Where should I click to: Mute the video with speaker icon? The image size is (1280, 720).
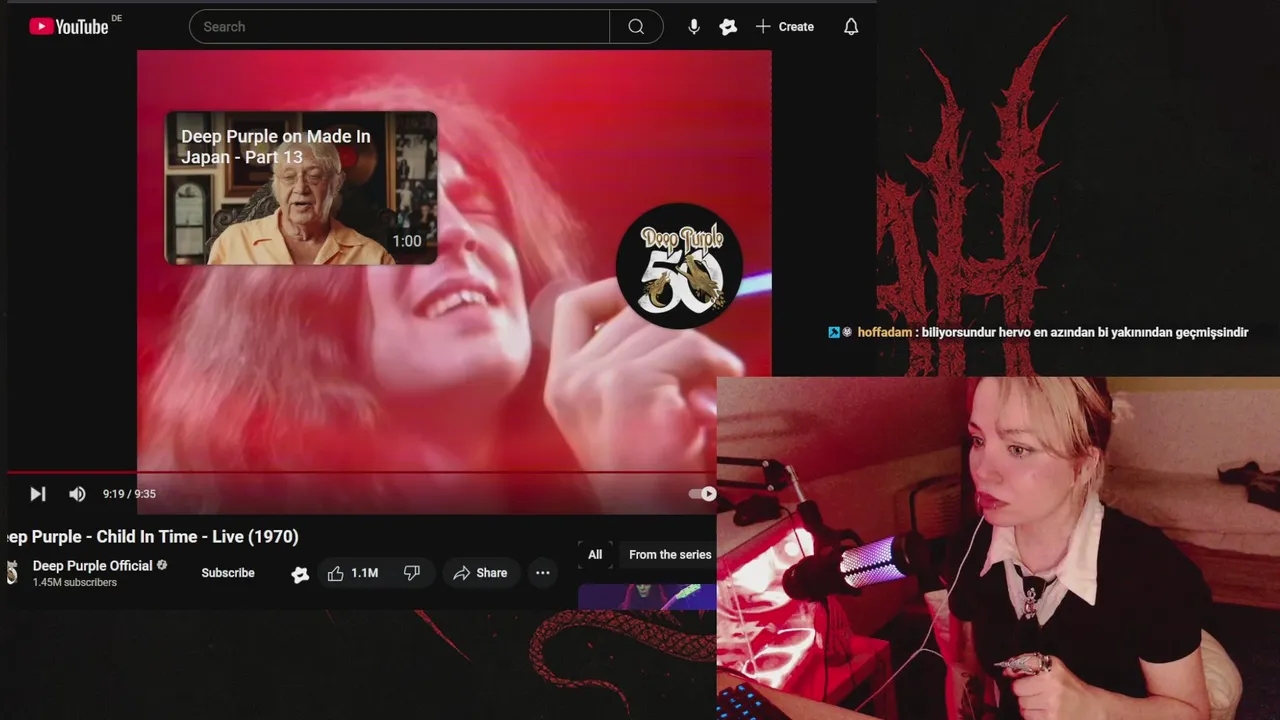point(77,494)
